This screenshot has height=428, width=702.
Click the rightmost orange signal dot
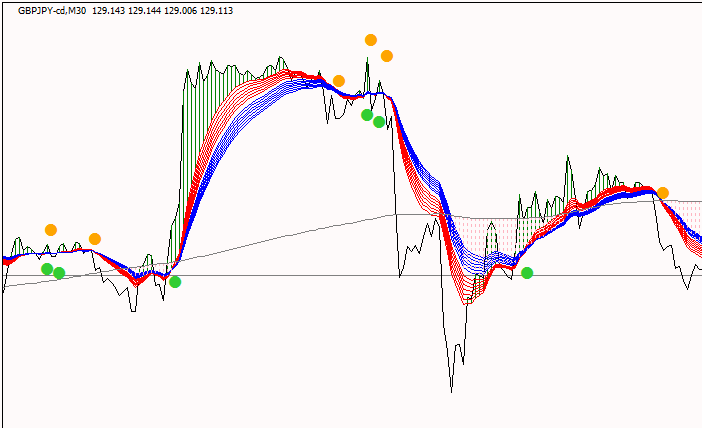[662, 193]
